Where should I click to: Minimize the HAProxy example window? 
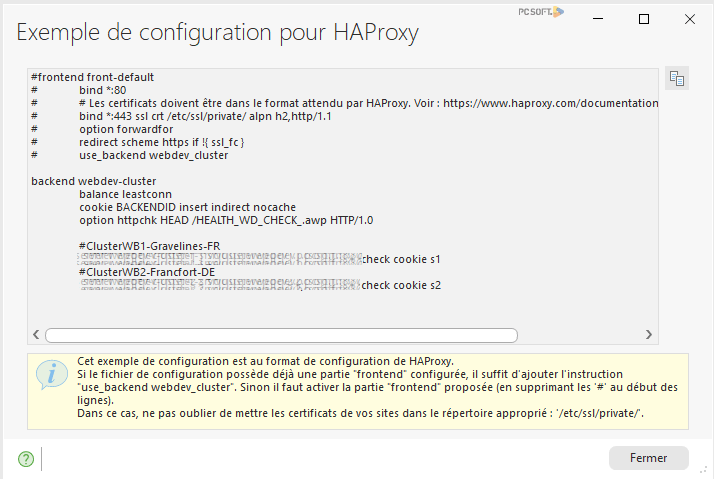click(598, 19)
